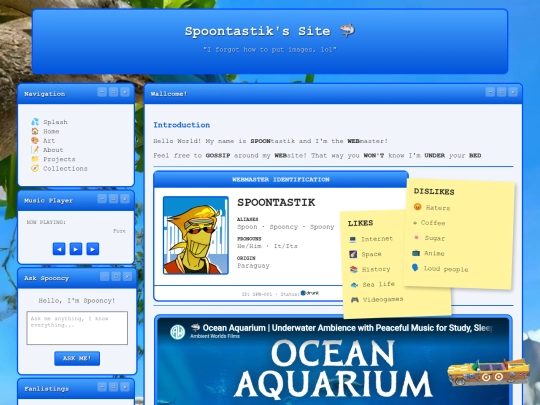Skip to next track in Music Player

93,249
